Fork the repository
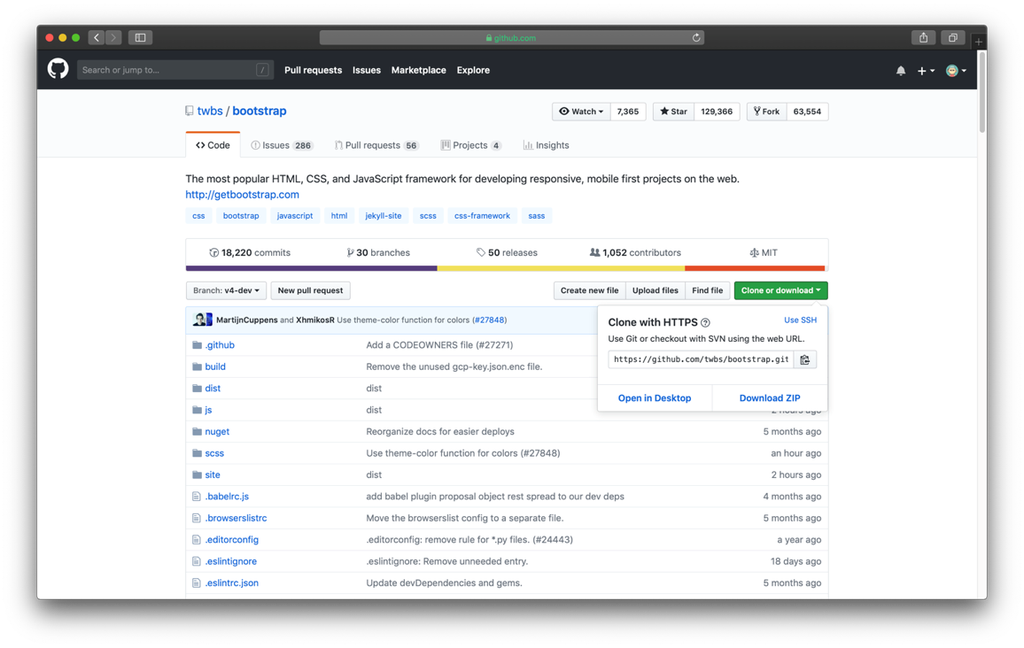1024x648 pixels. (x=767, y=112)
